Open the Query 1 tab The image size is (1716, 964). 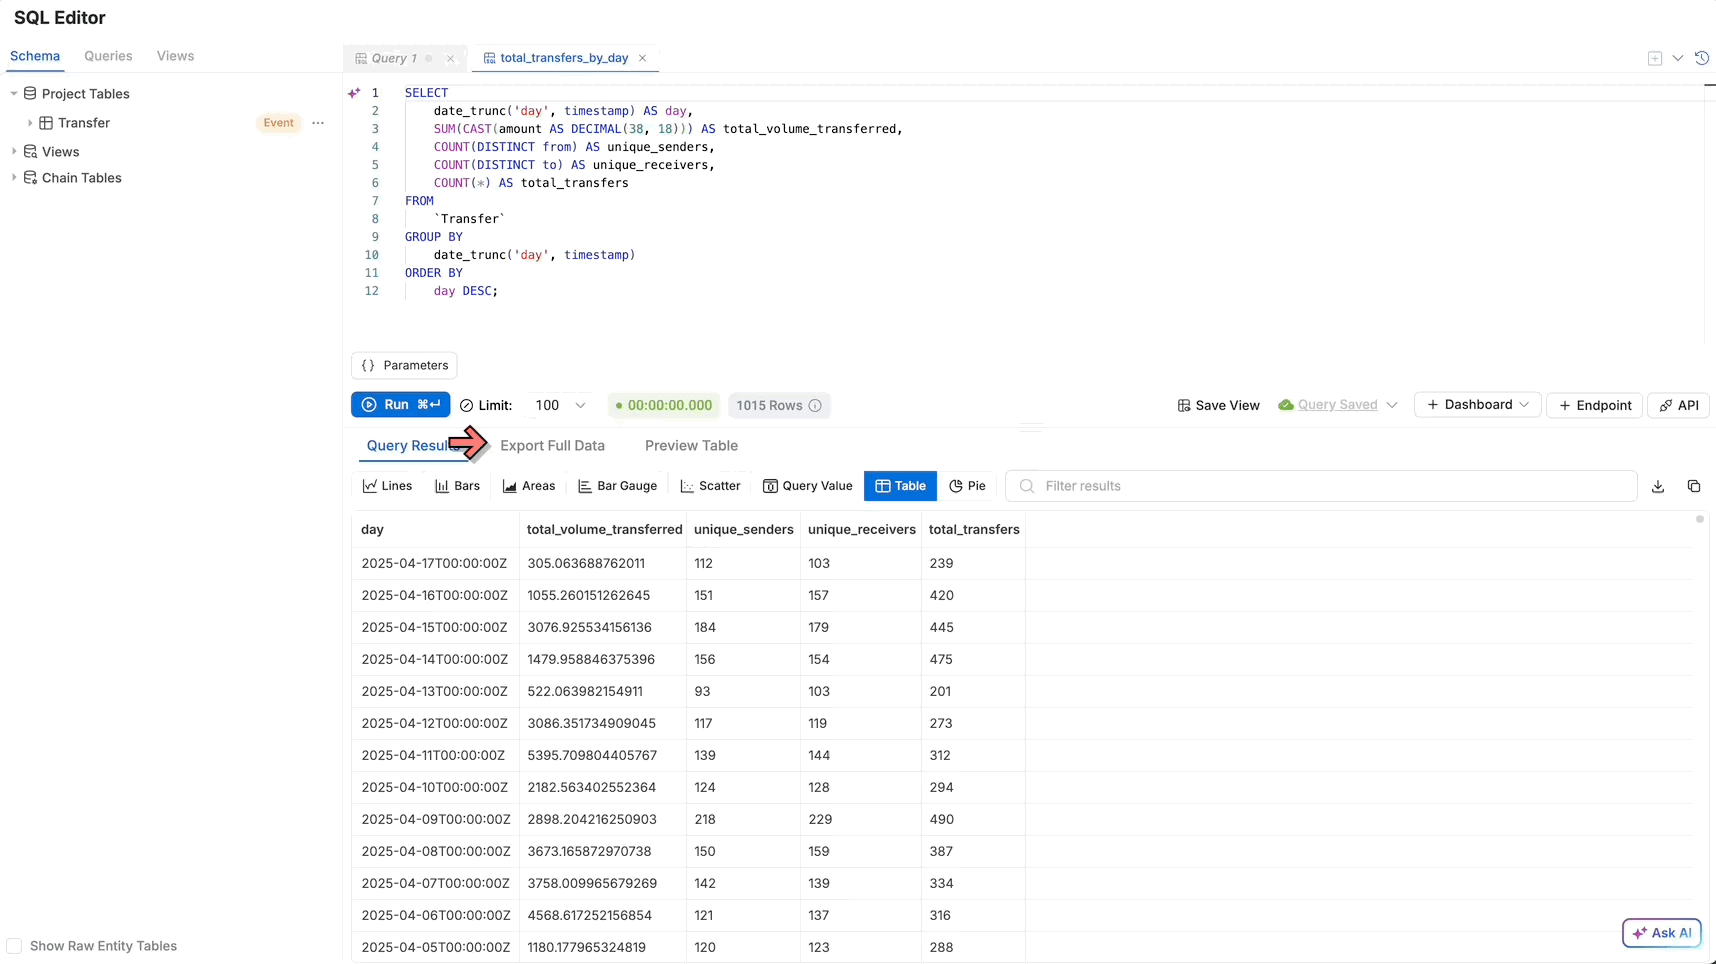(394, 58)
